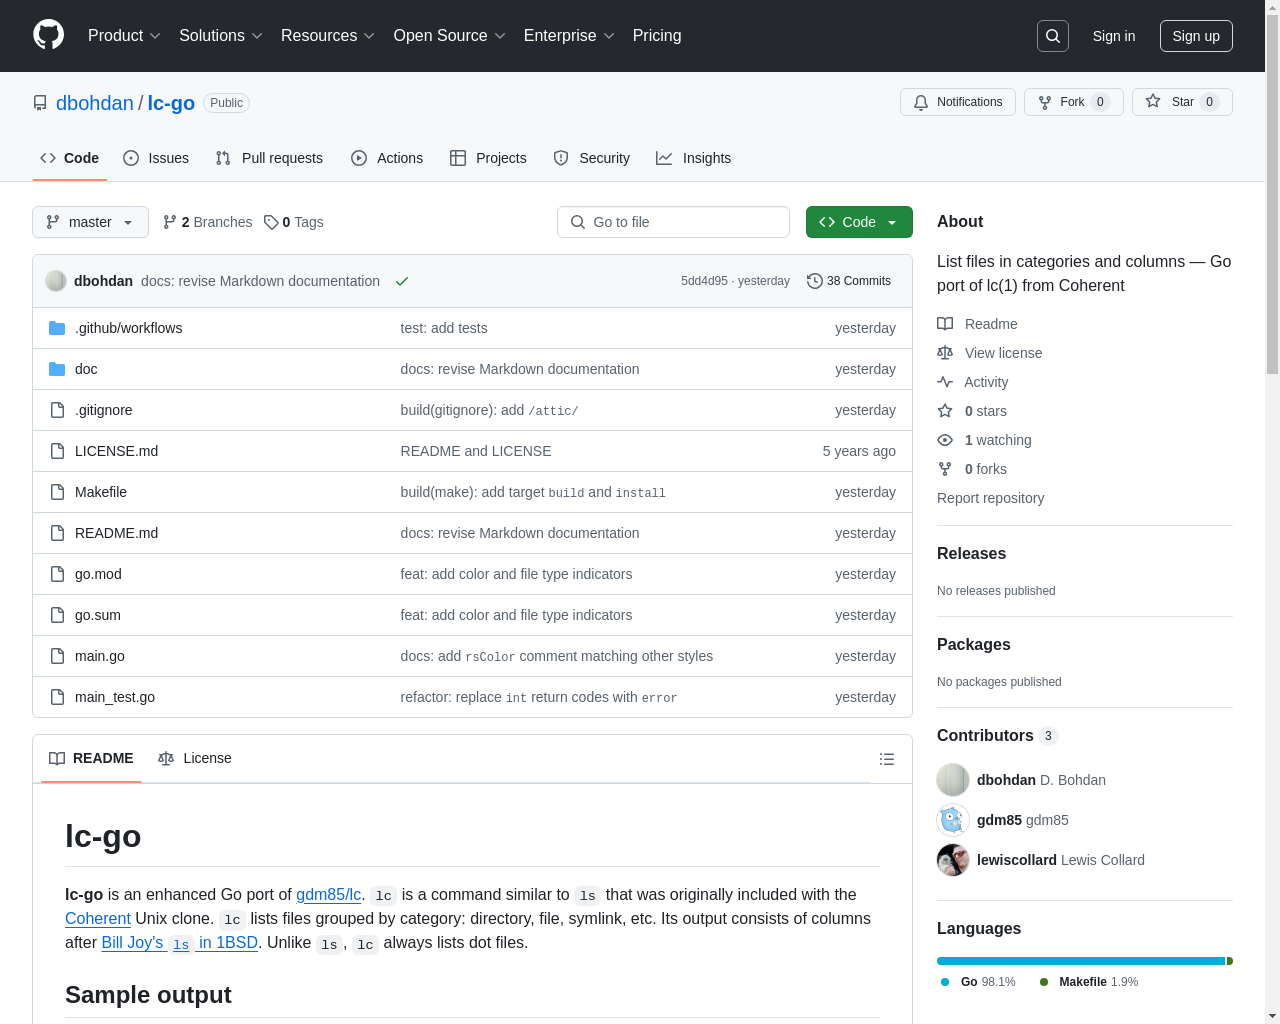Viewport: 1280px width, 1024px height.
Task: Go to the Pricing page
Action: pyautogui.click(x=657, y=36)
